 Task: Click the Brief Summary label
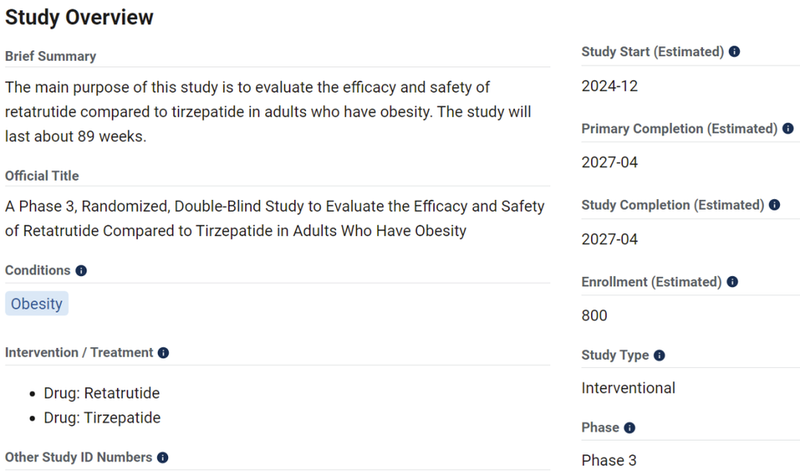51,56
